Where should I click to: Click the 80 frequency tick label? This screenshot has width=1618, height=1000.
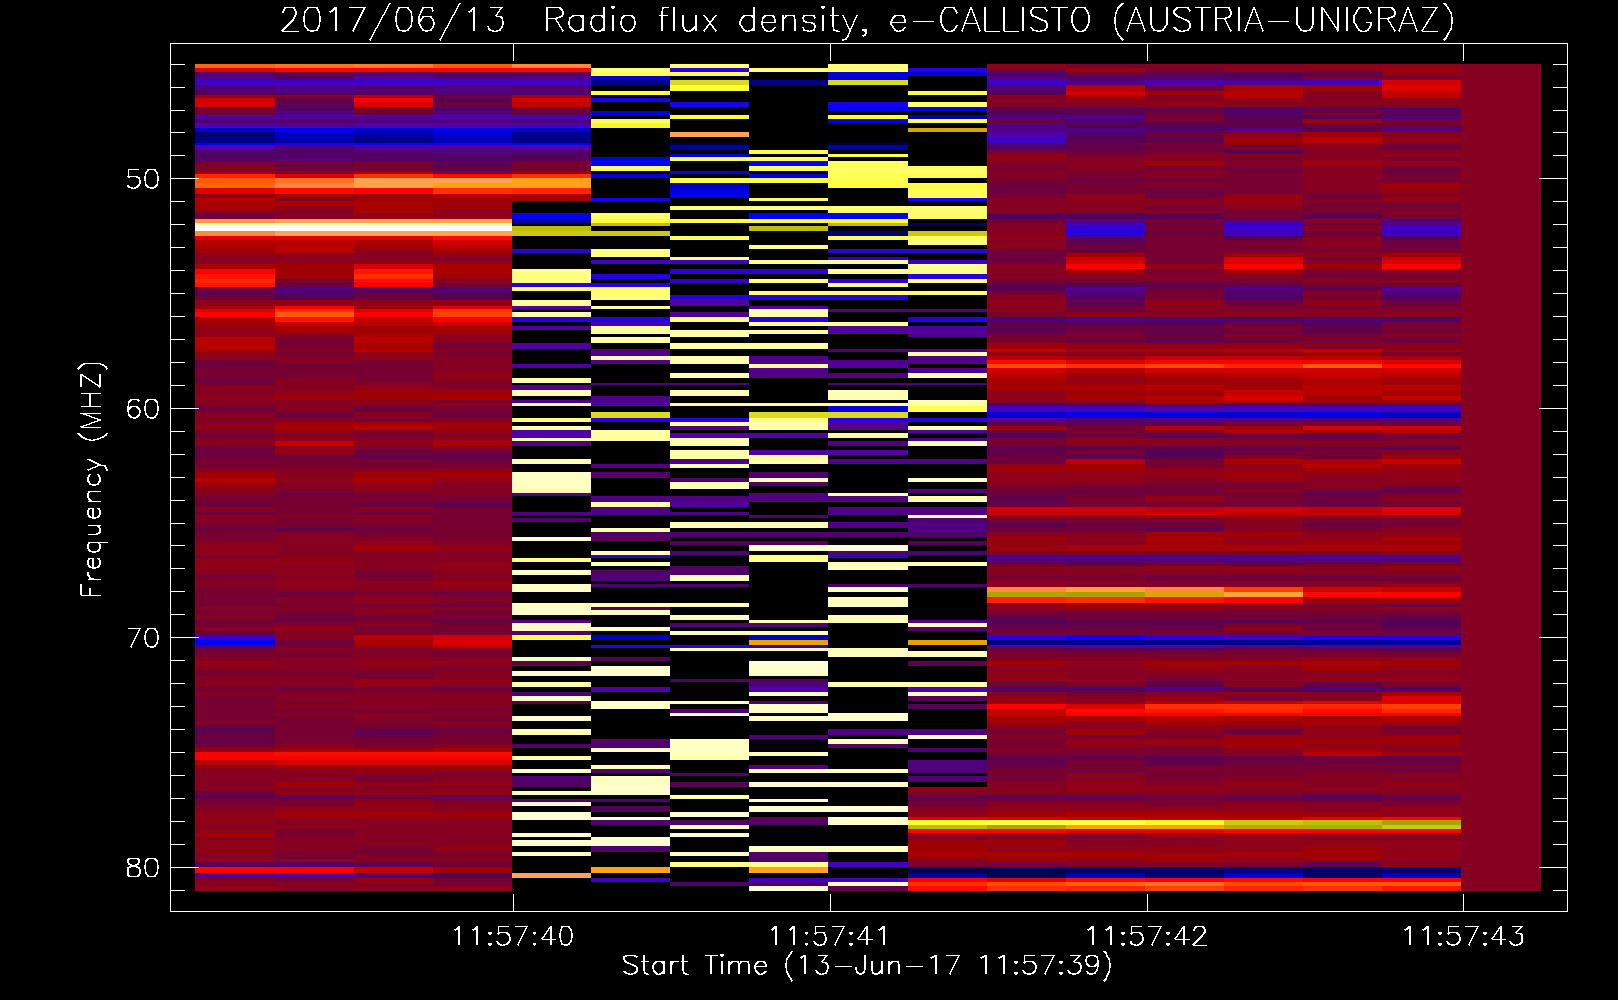(x=143, y=867)
